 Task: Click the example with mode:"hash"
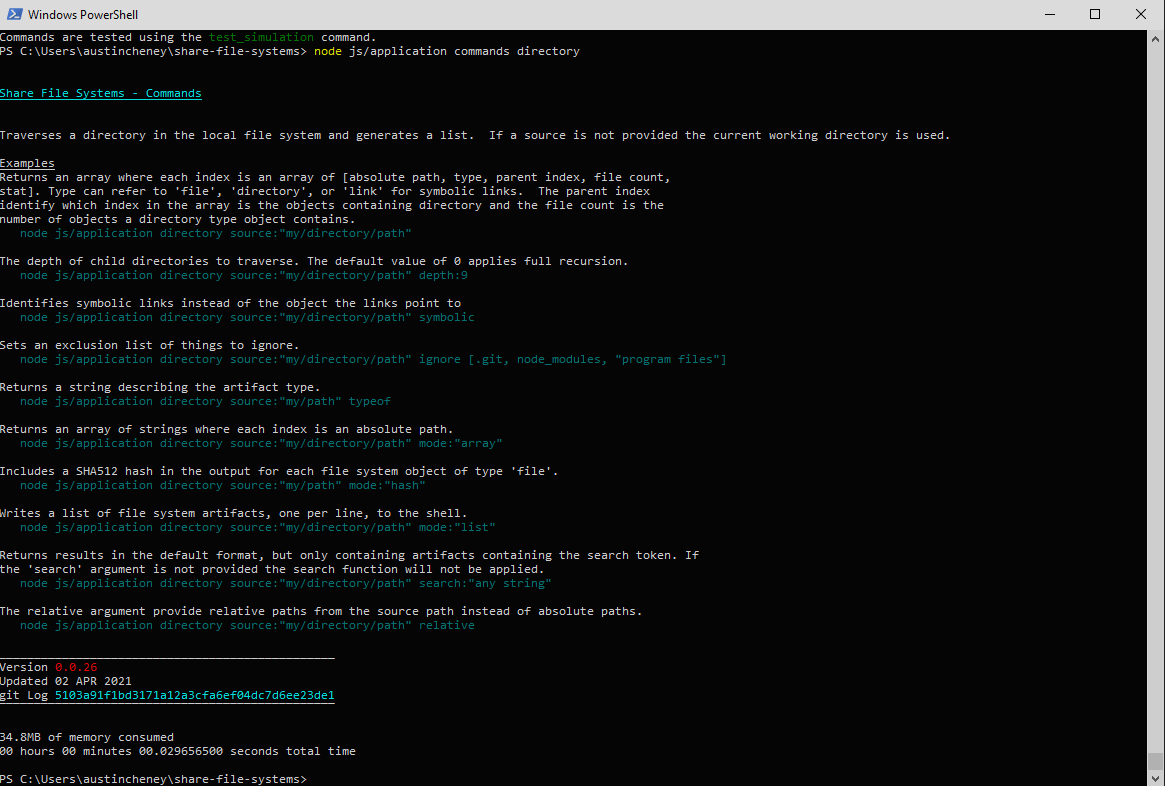click(223, 485)
